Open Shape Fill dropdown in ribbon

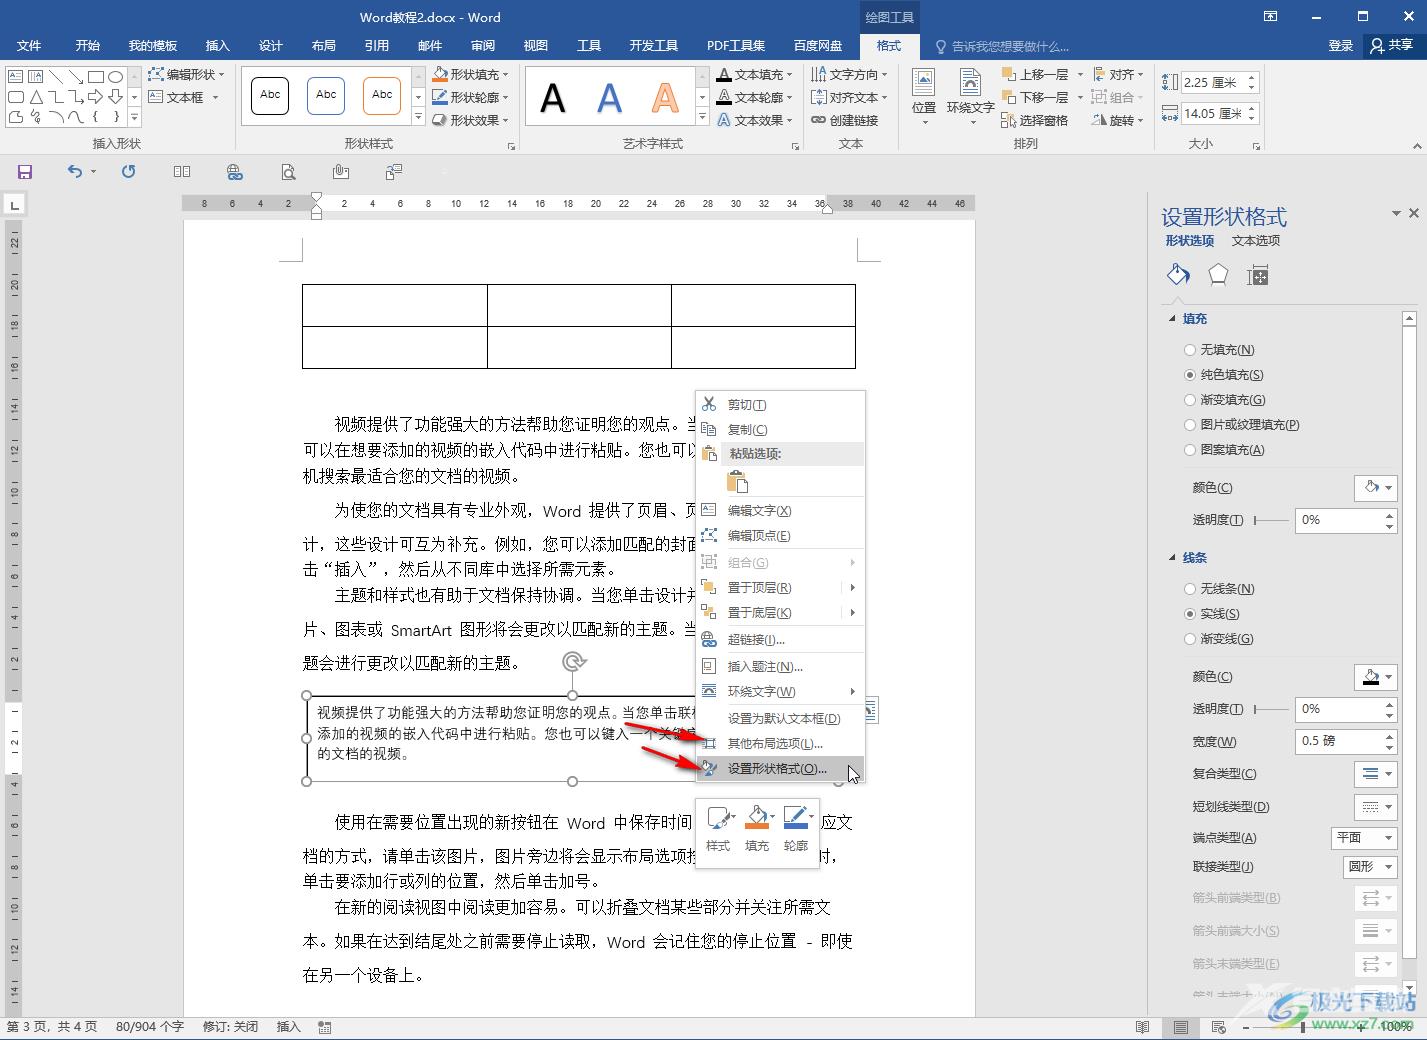pos(470,74)
